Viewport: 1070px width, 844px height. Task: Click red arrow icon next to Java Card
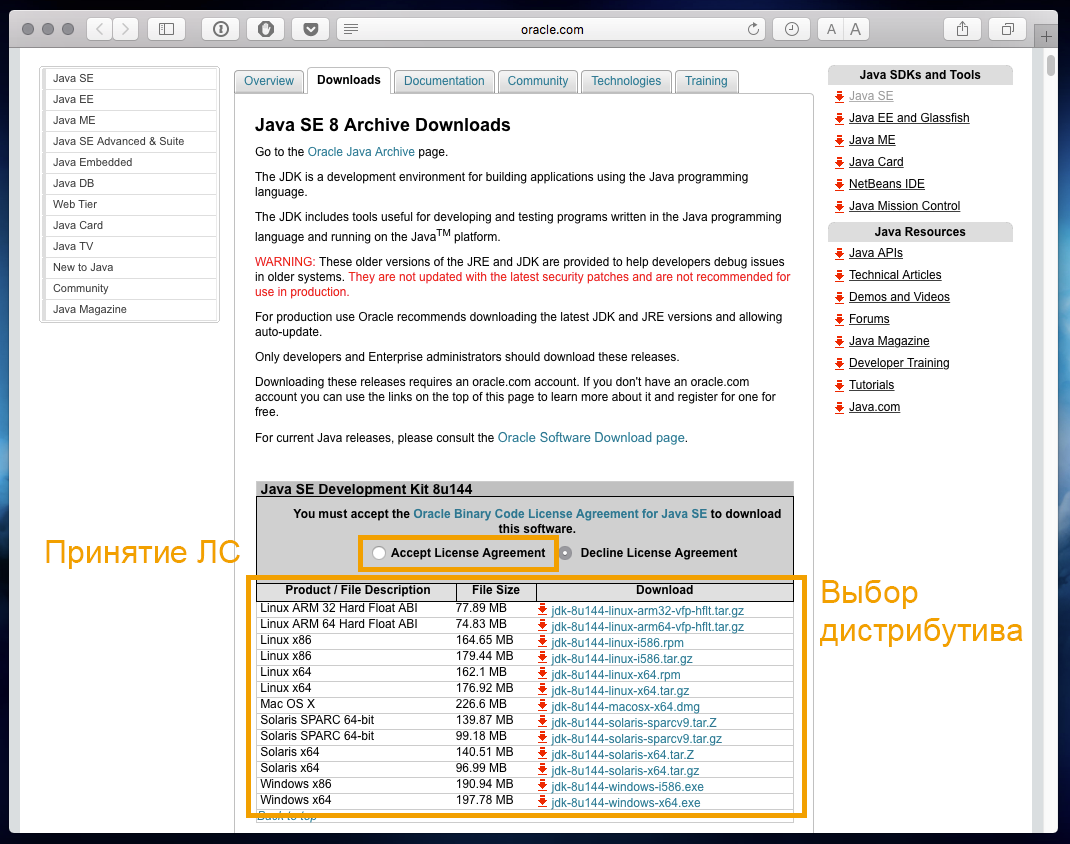[x=839, y=162]
